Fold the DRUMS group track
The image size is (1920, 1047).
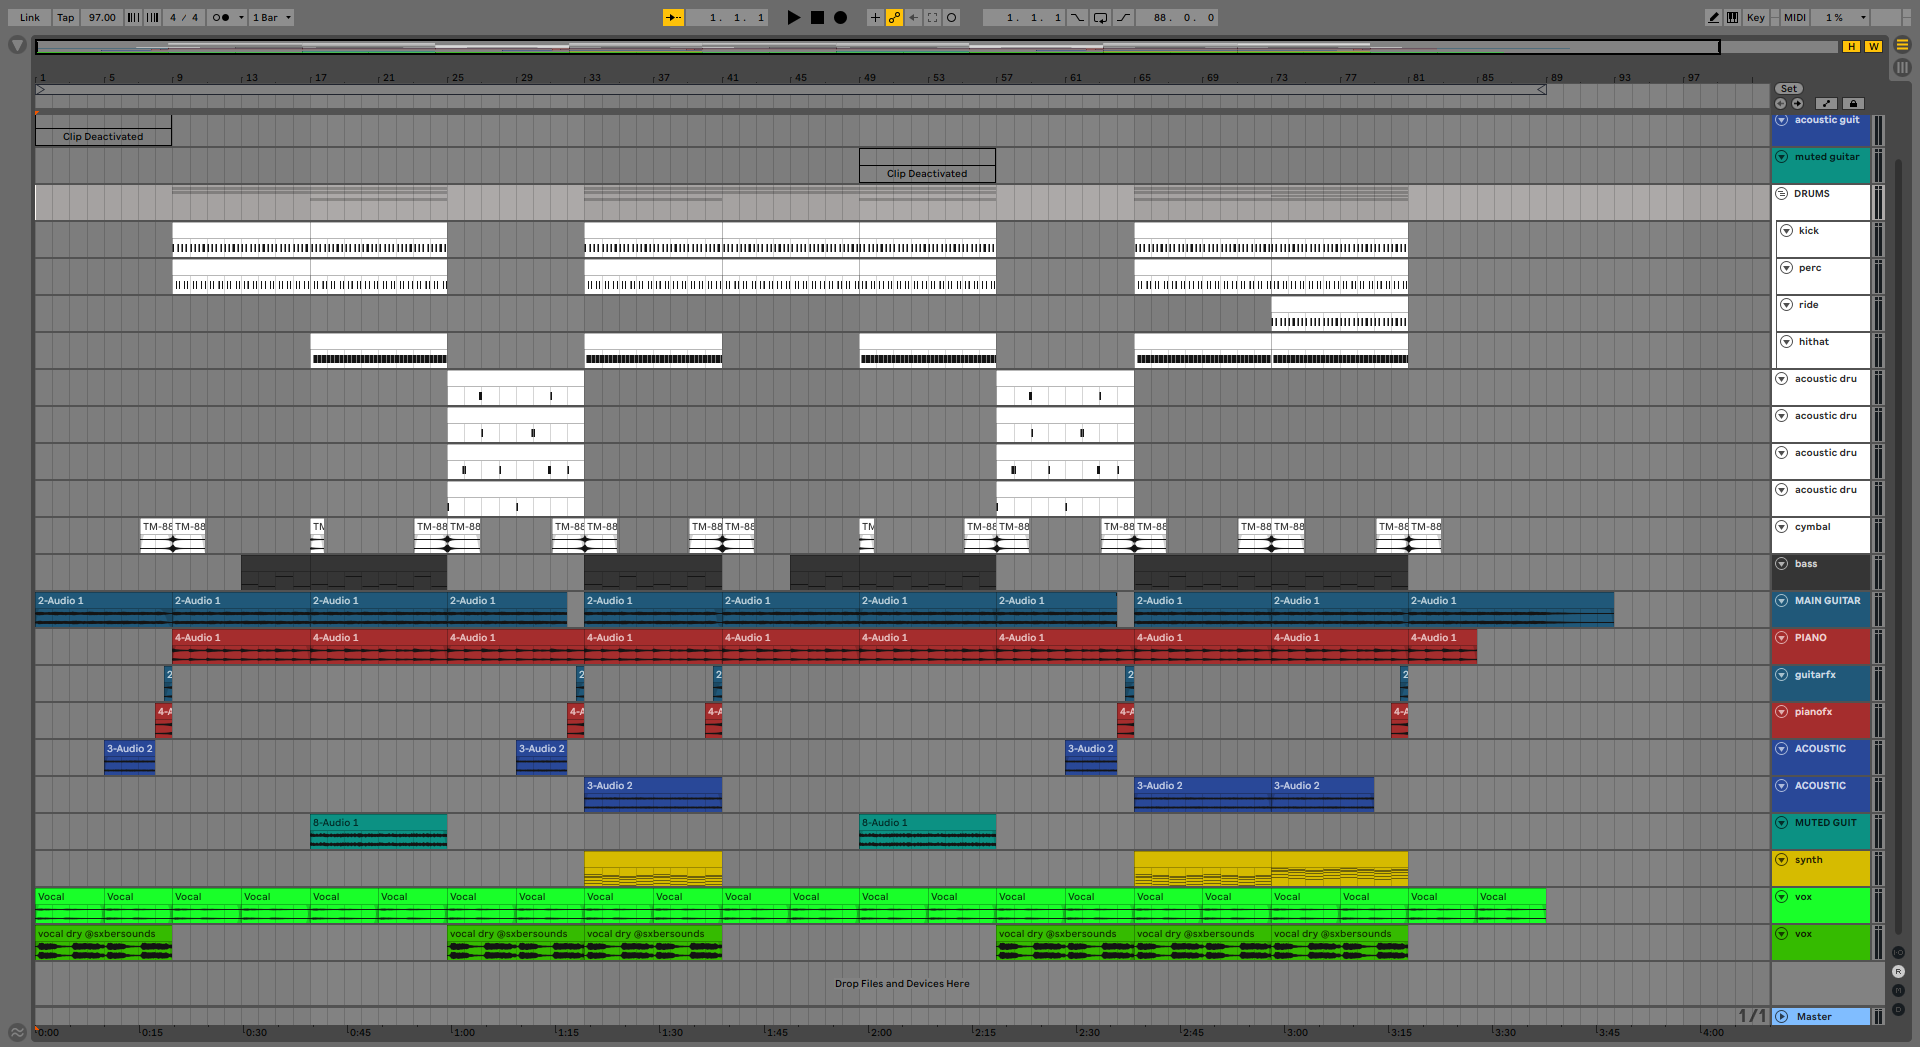(x=1782, y=194)
